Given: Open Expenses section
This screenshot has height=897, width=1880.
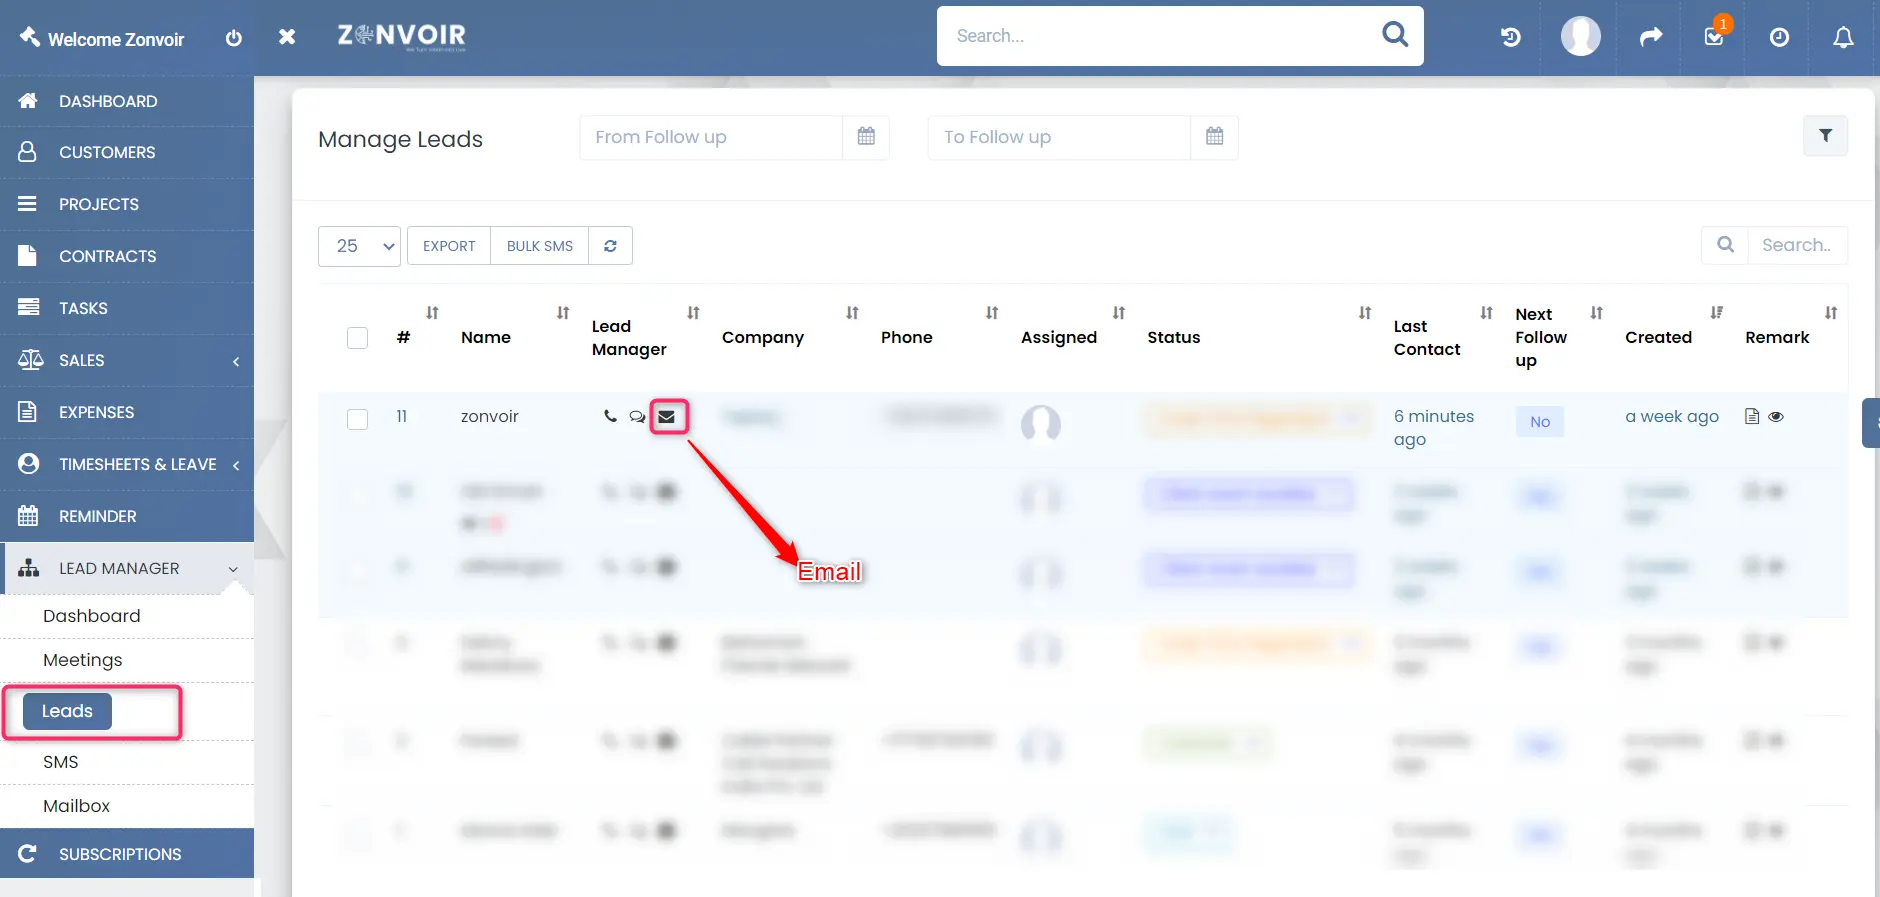Looking at the screenshot, I should pyautogui.click(x=127, y=412).
